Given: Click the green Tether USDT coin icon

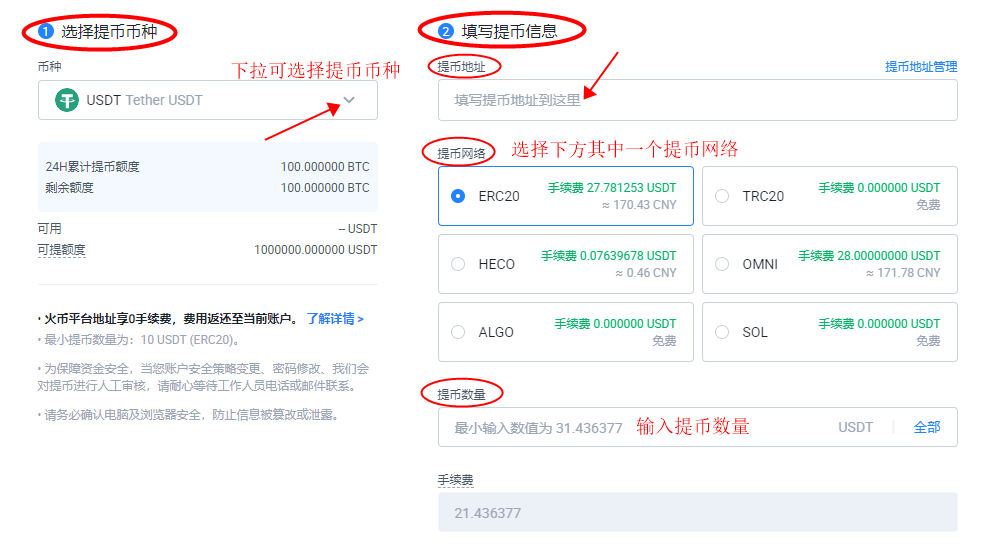Looking at the screenshot, I should (x=67, y=100).
